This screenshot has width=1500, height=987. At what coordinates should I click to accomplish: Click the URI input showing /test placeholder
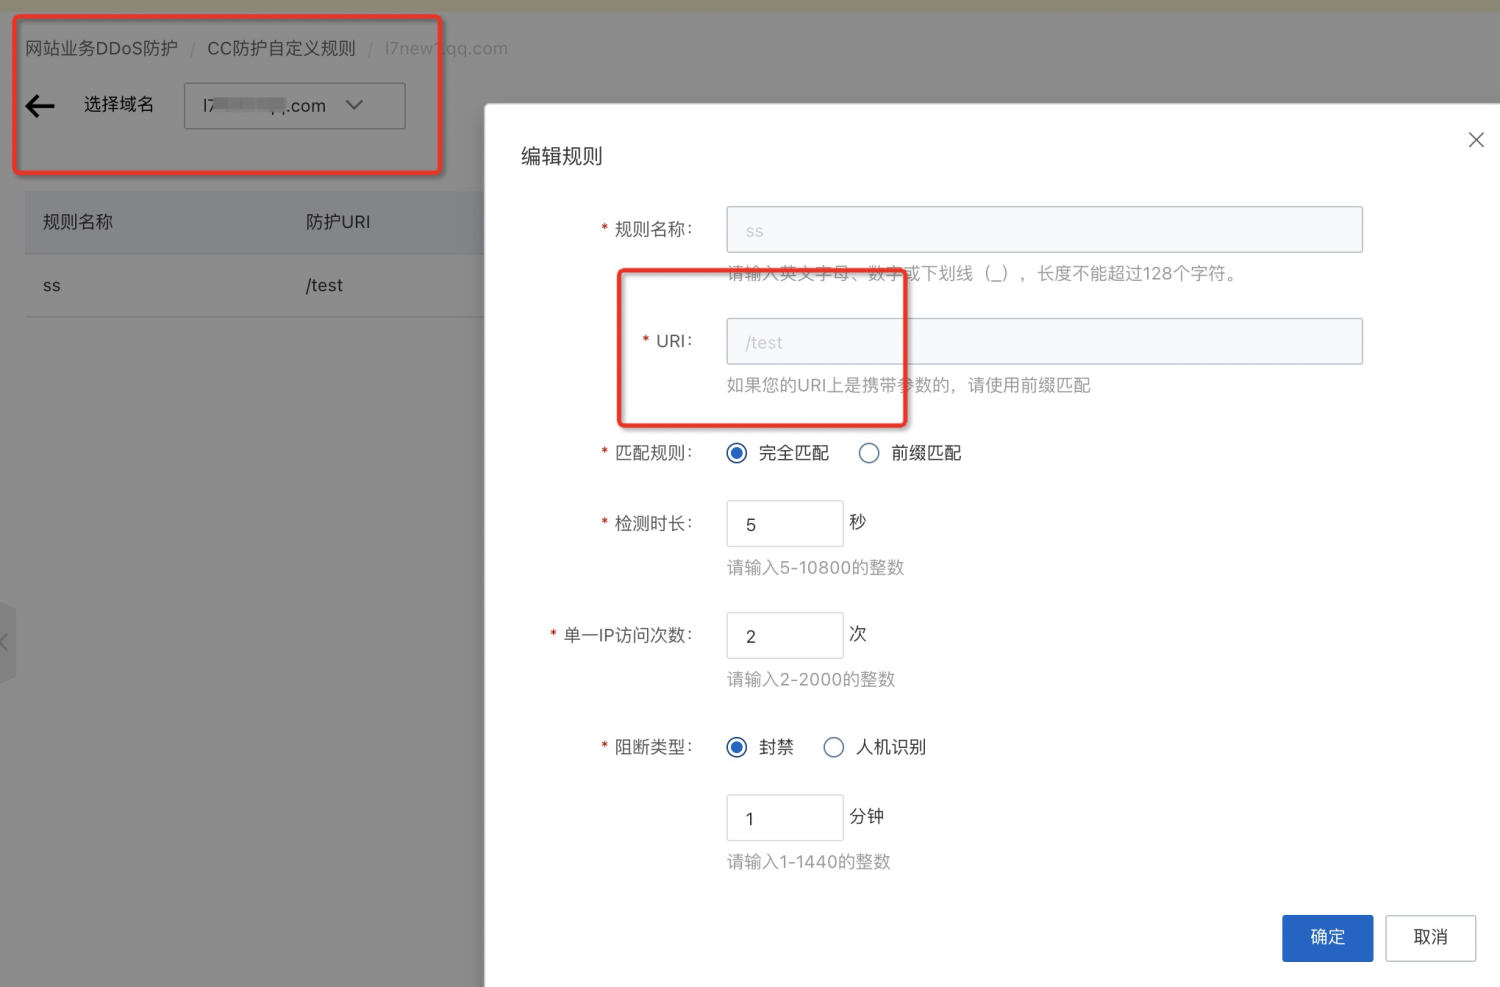coord(1044,341)
